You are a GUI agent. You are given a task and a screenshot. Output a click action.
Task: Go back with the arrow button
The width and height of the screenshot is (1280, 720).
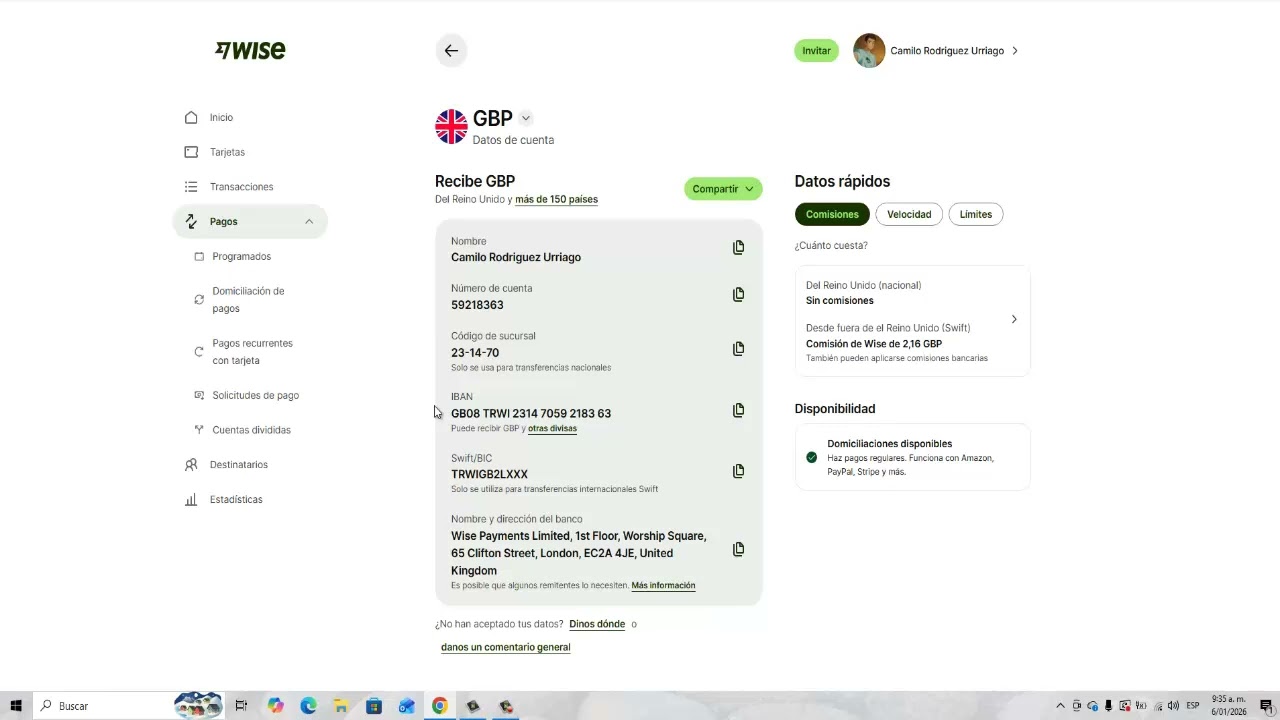(451, 51)
